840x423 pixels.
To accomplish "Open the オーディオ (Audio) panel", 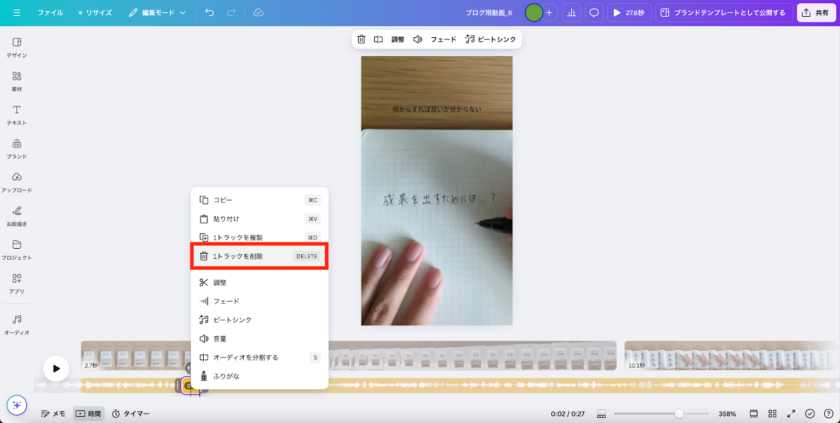I will coord(17,323).
